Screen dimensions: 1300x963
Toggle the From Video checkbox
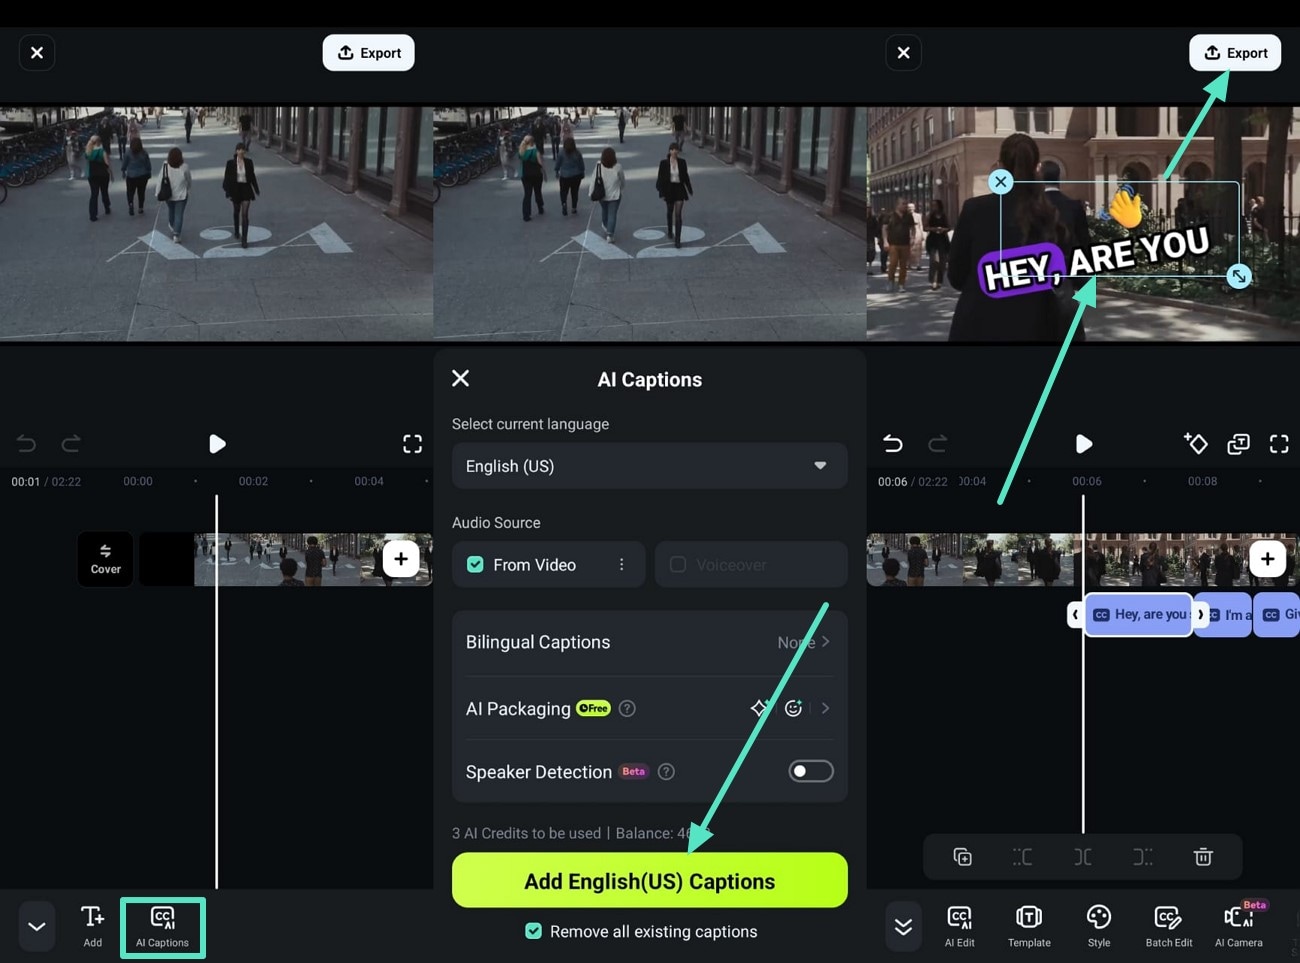coord(475,565)
